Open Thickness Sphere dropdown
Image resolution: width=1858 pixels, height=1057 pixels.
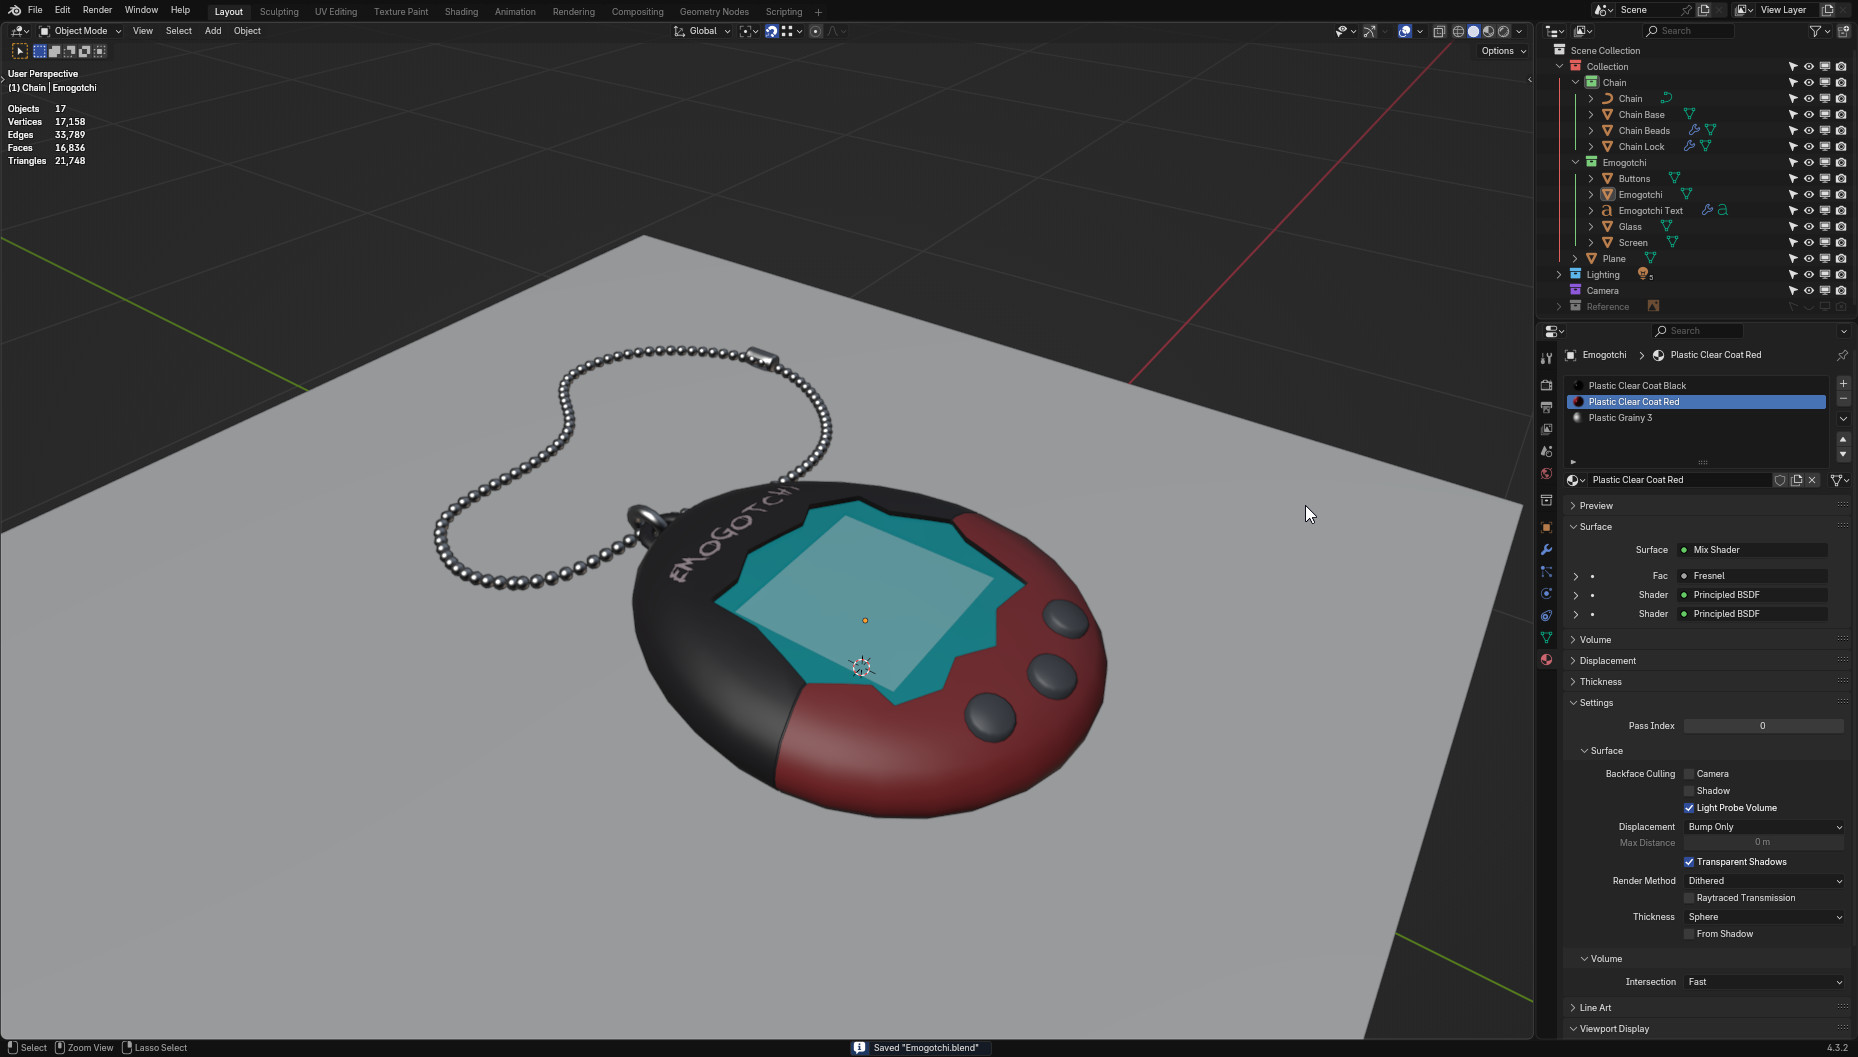coord(1764,917)
